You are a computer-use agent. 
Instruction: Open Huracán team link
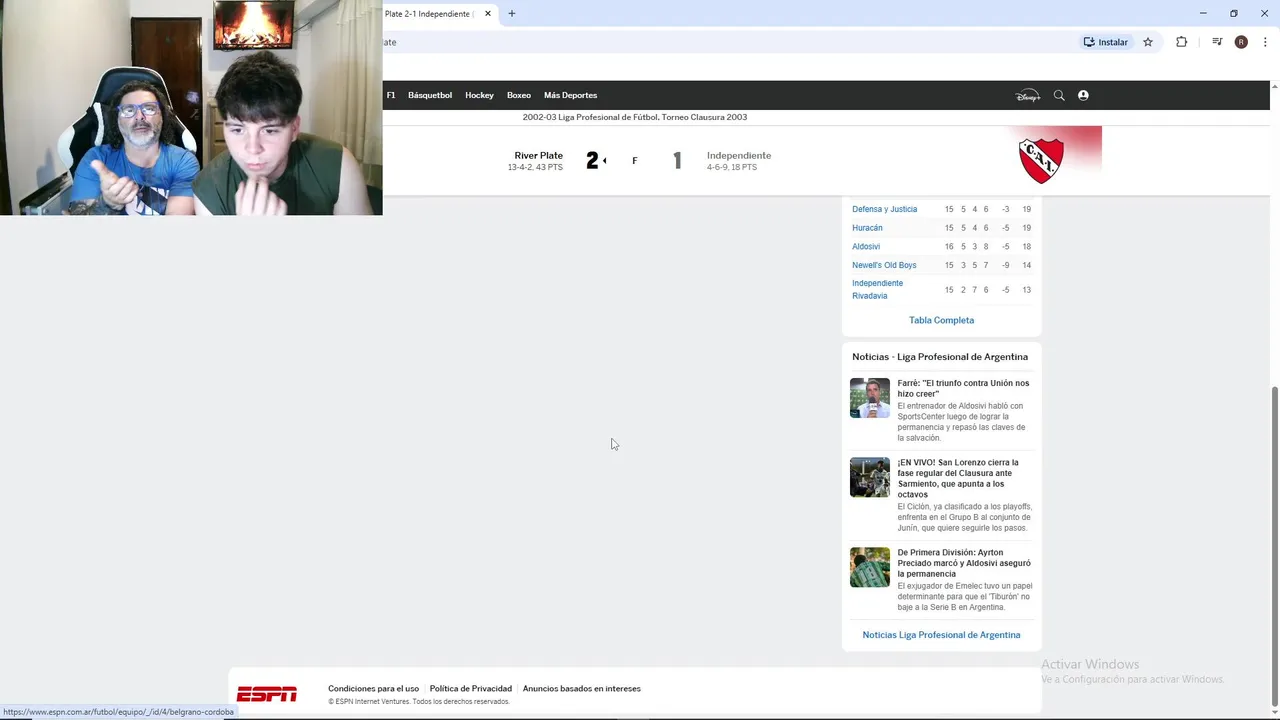pyautogui.click(x=867, y=228)
